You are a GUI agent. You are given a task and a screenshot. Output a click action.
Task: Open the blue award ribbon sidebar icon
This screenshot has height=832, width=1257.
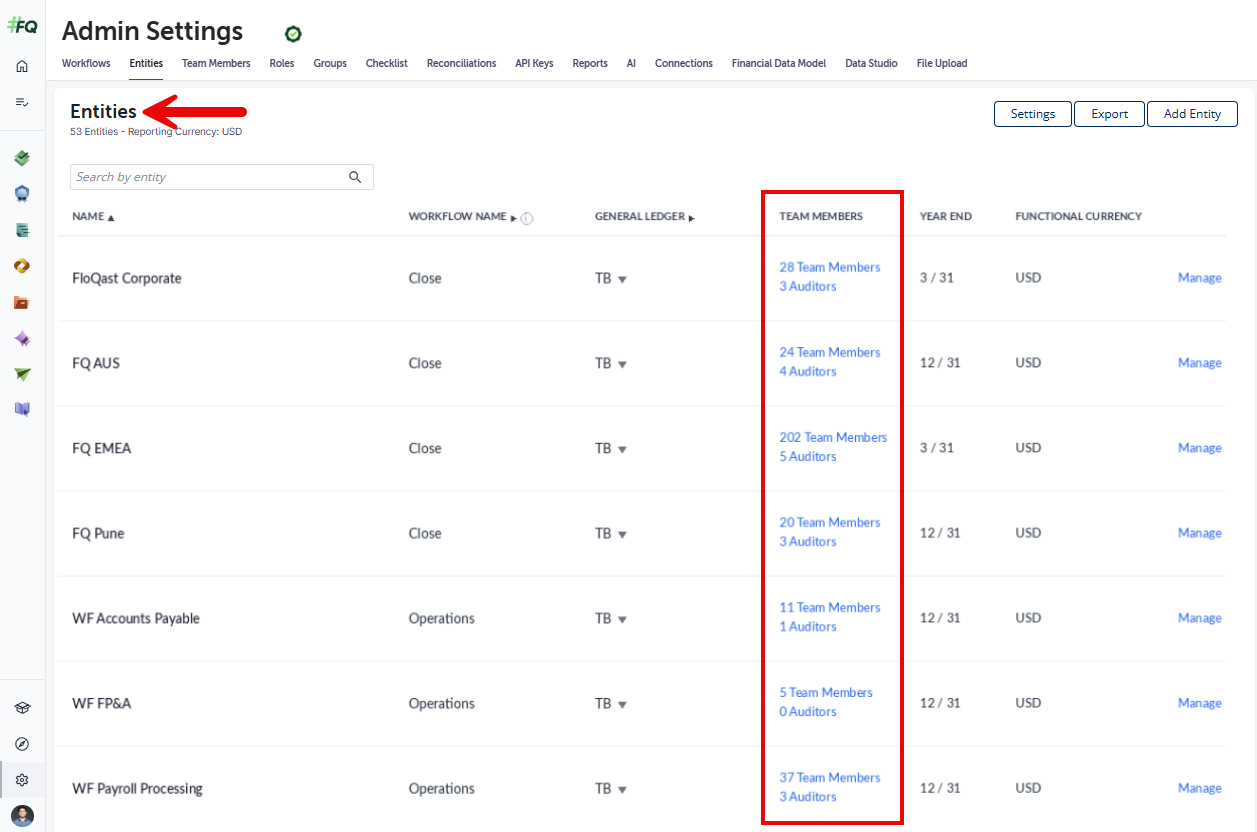22,194
